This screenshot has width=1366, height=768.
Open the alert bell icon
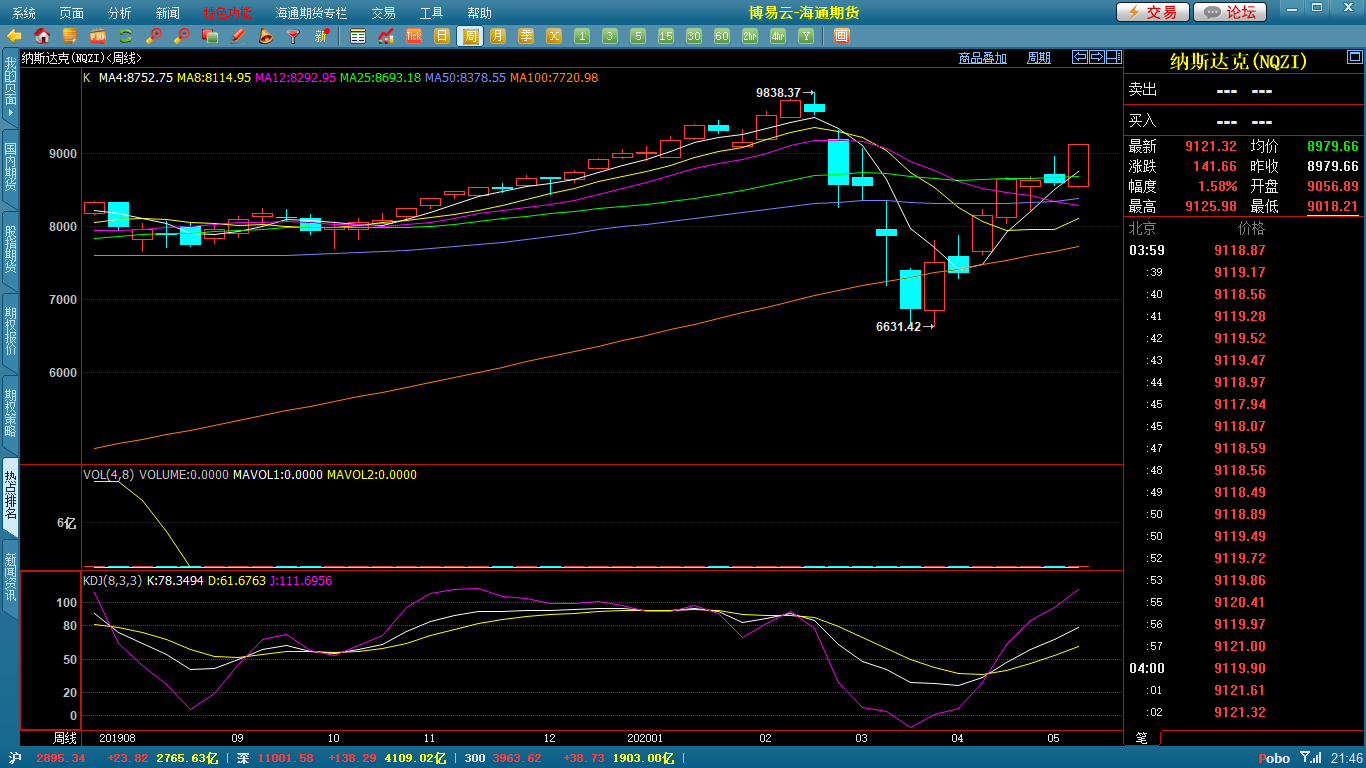pos(266,36)
